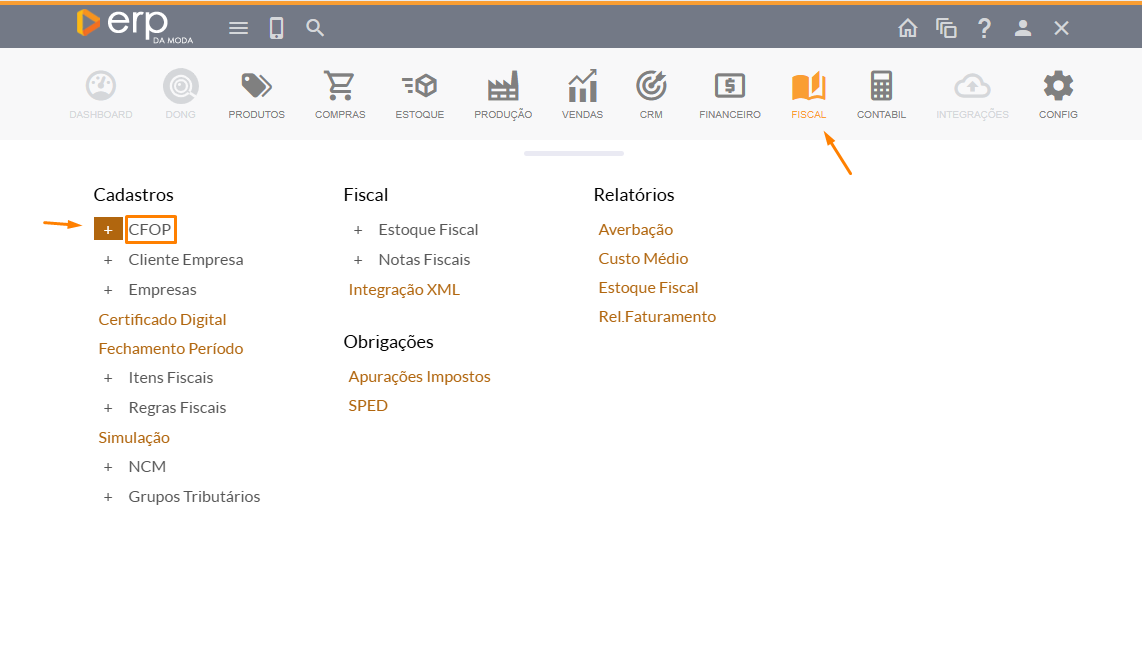Screen dimensions: 1142x655
Task: Open the Contabil calculator module
Action: click(881, 88)
